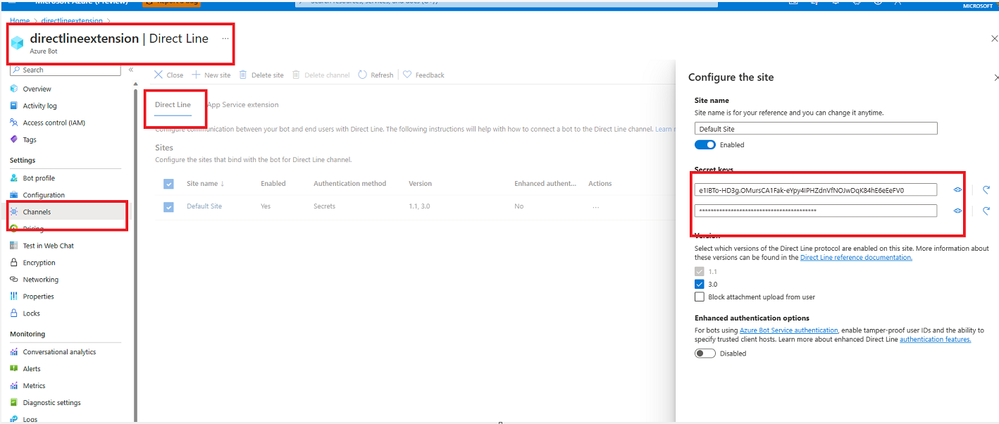This screenshot has height=424, width=999.
Task: Open Azure Bot Service authentication link
Action: (789, 331)
